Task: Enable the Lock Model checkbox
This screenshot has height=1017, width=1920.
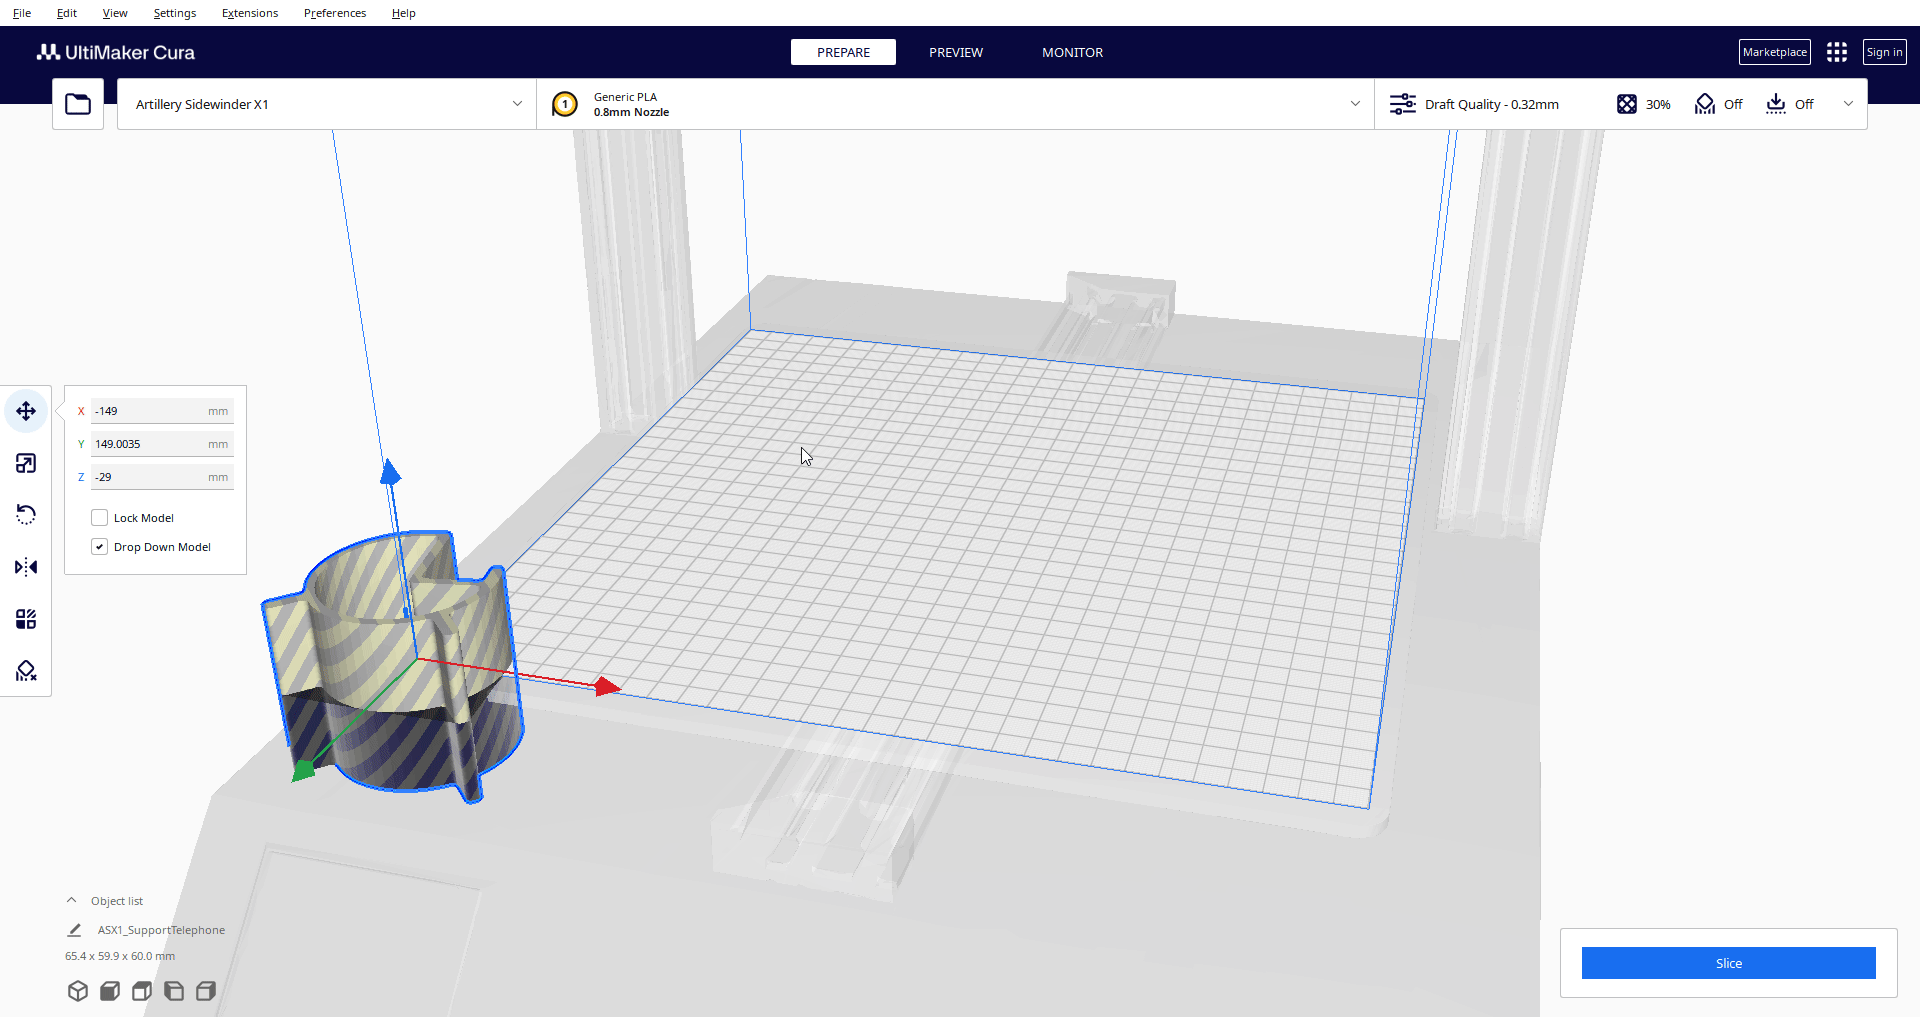Action: 100,518
